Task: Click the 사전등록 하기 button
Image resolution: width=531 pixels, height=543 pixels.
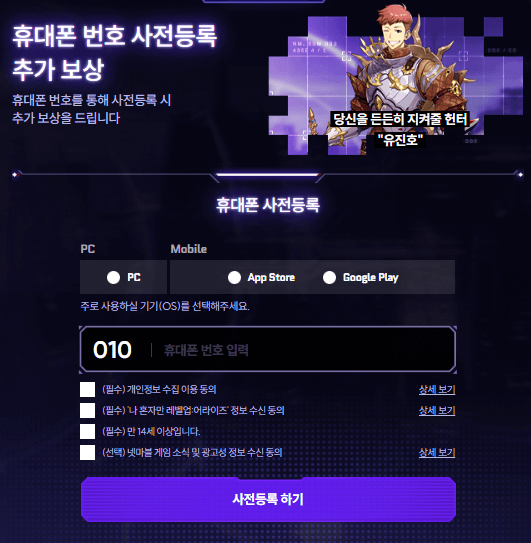Action: [268, 499]
